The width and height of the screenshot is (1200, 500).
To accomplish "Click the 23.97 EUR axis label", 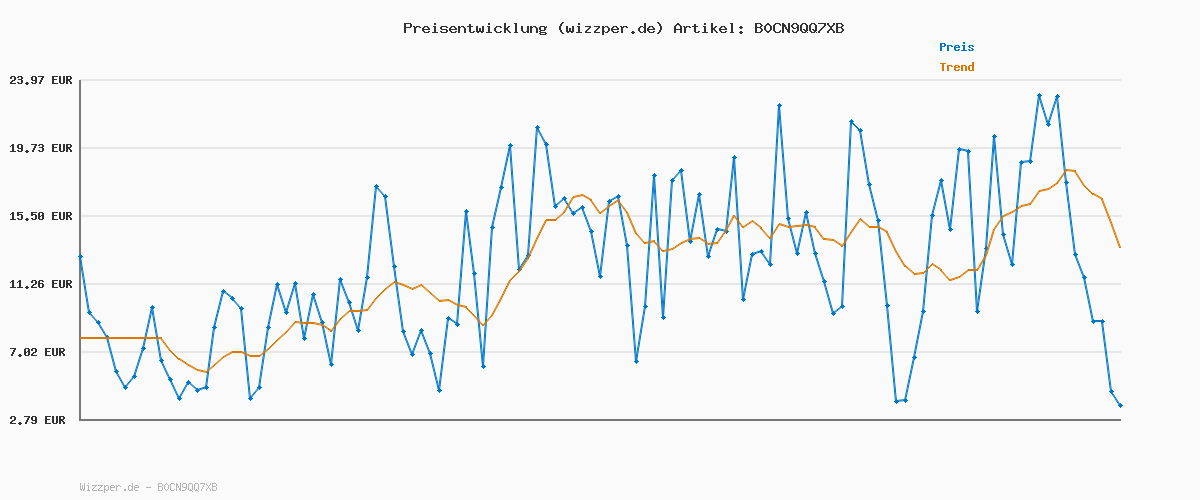I will (41, 80).
